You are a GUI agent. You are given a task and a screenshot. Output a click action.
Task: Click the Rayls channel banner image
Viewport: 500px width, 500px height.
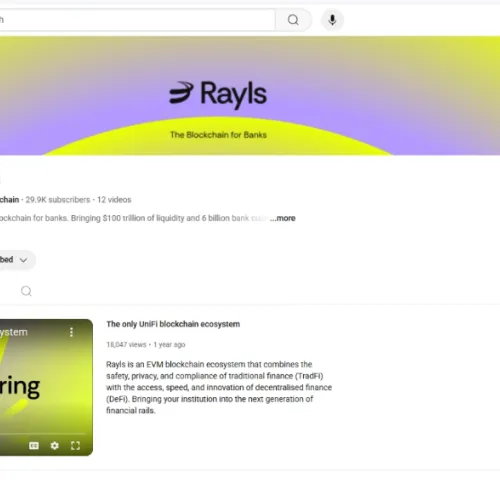click(x=250, y=96)
